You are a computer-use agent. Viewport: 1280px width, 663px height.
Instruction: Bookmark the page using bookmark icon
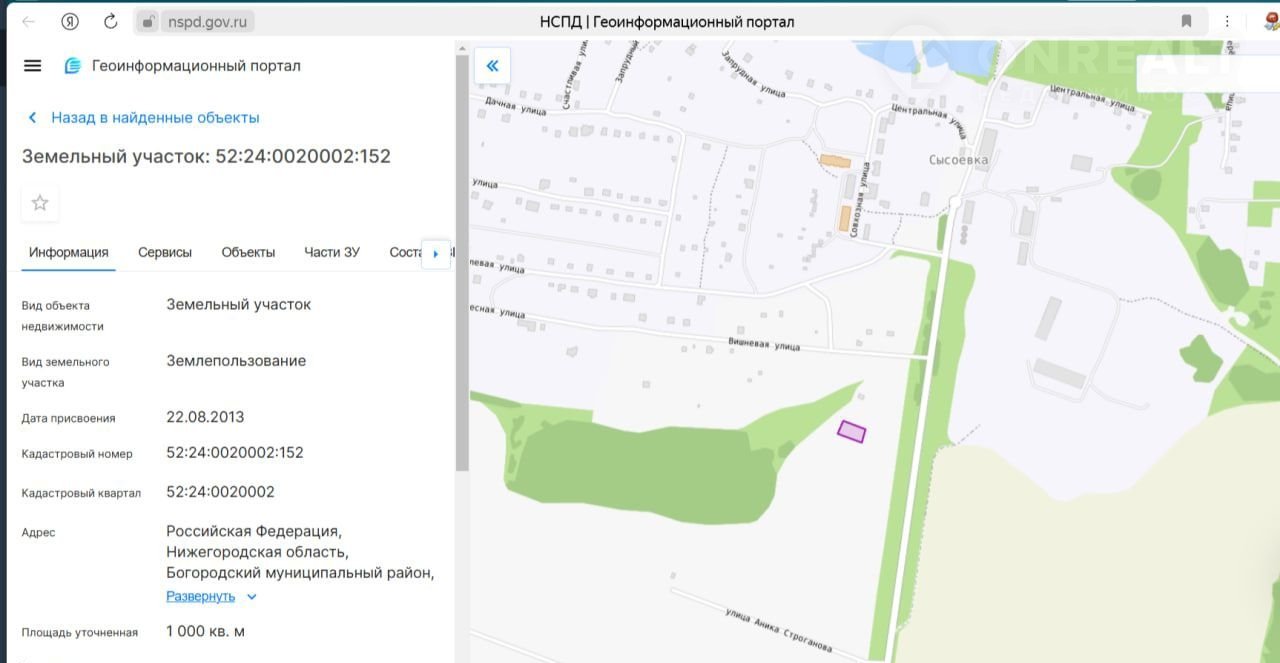pos(1186,21)
